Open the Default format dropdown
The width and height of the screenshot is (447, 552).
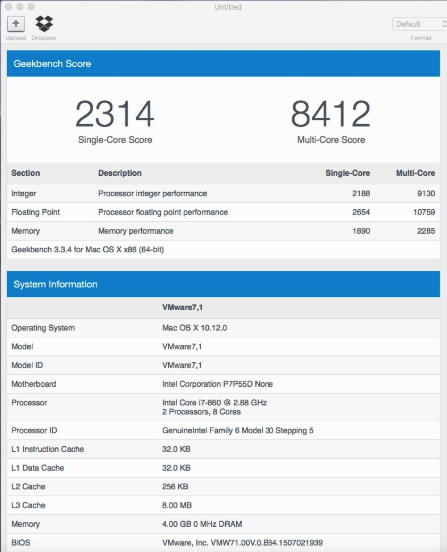pyautogui.click(x=419, y=24)
